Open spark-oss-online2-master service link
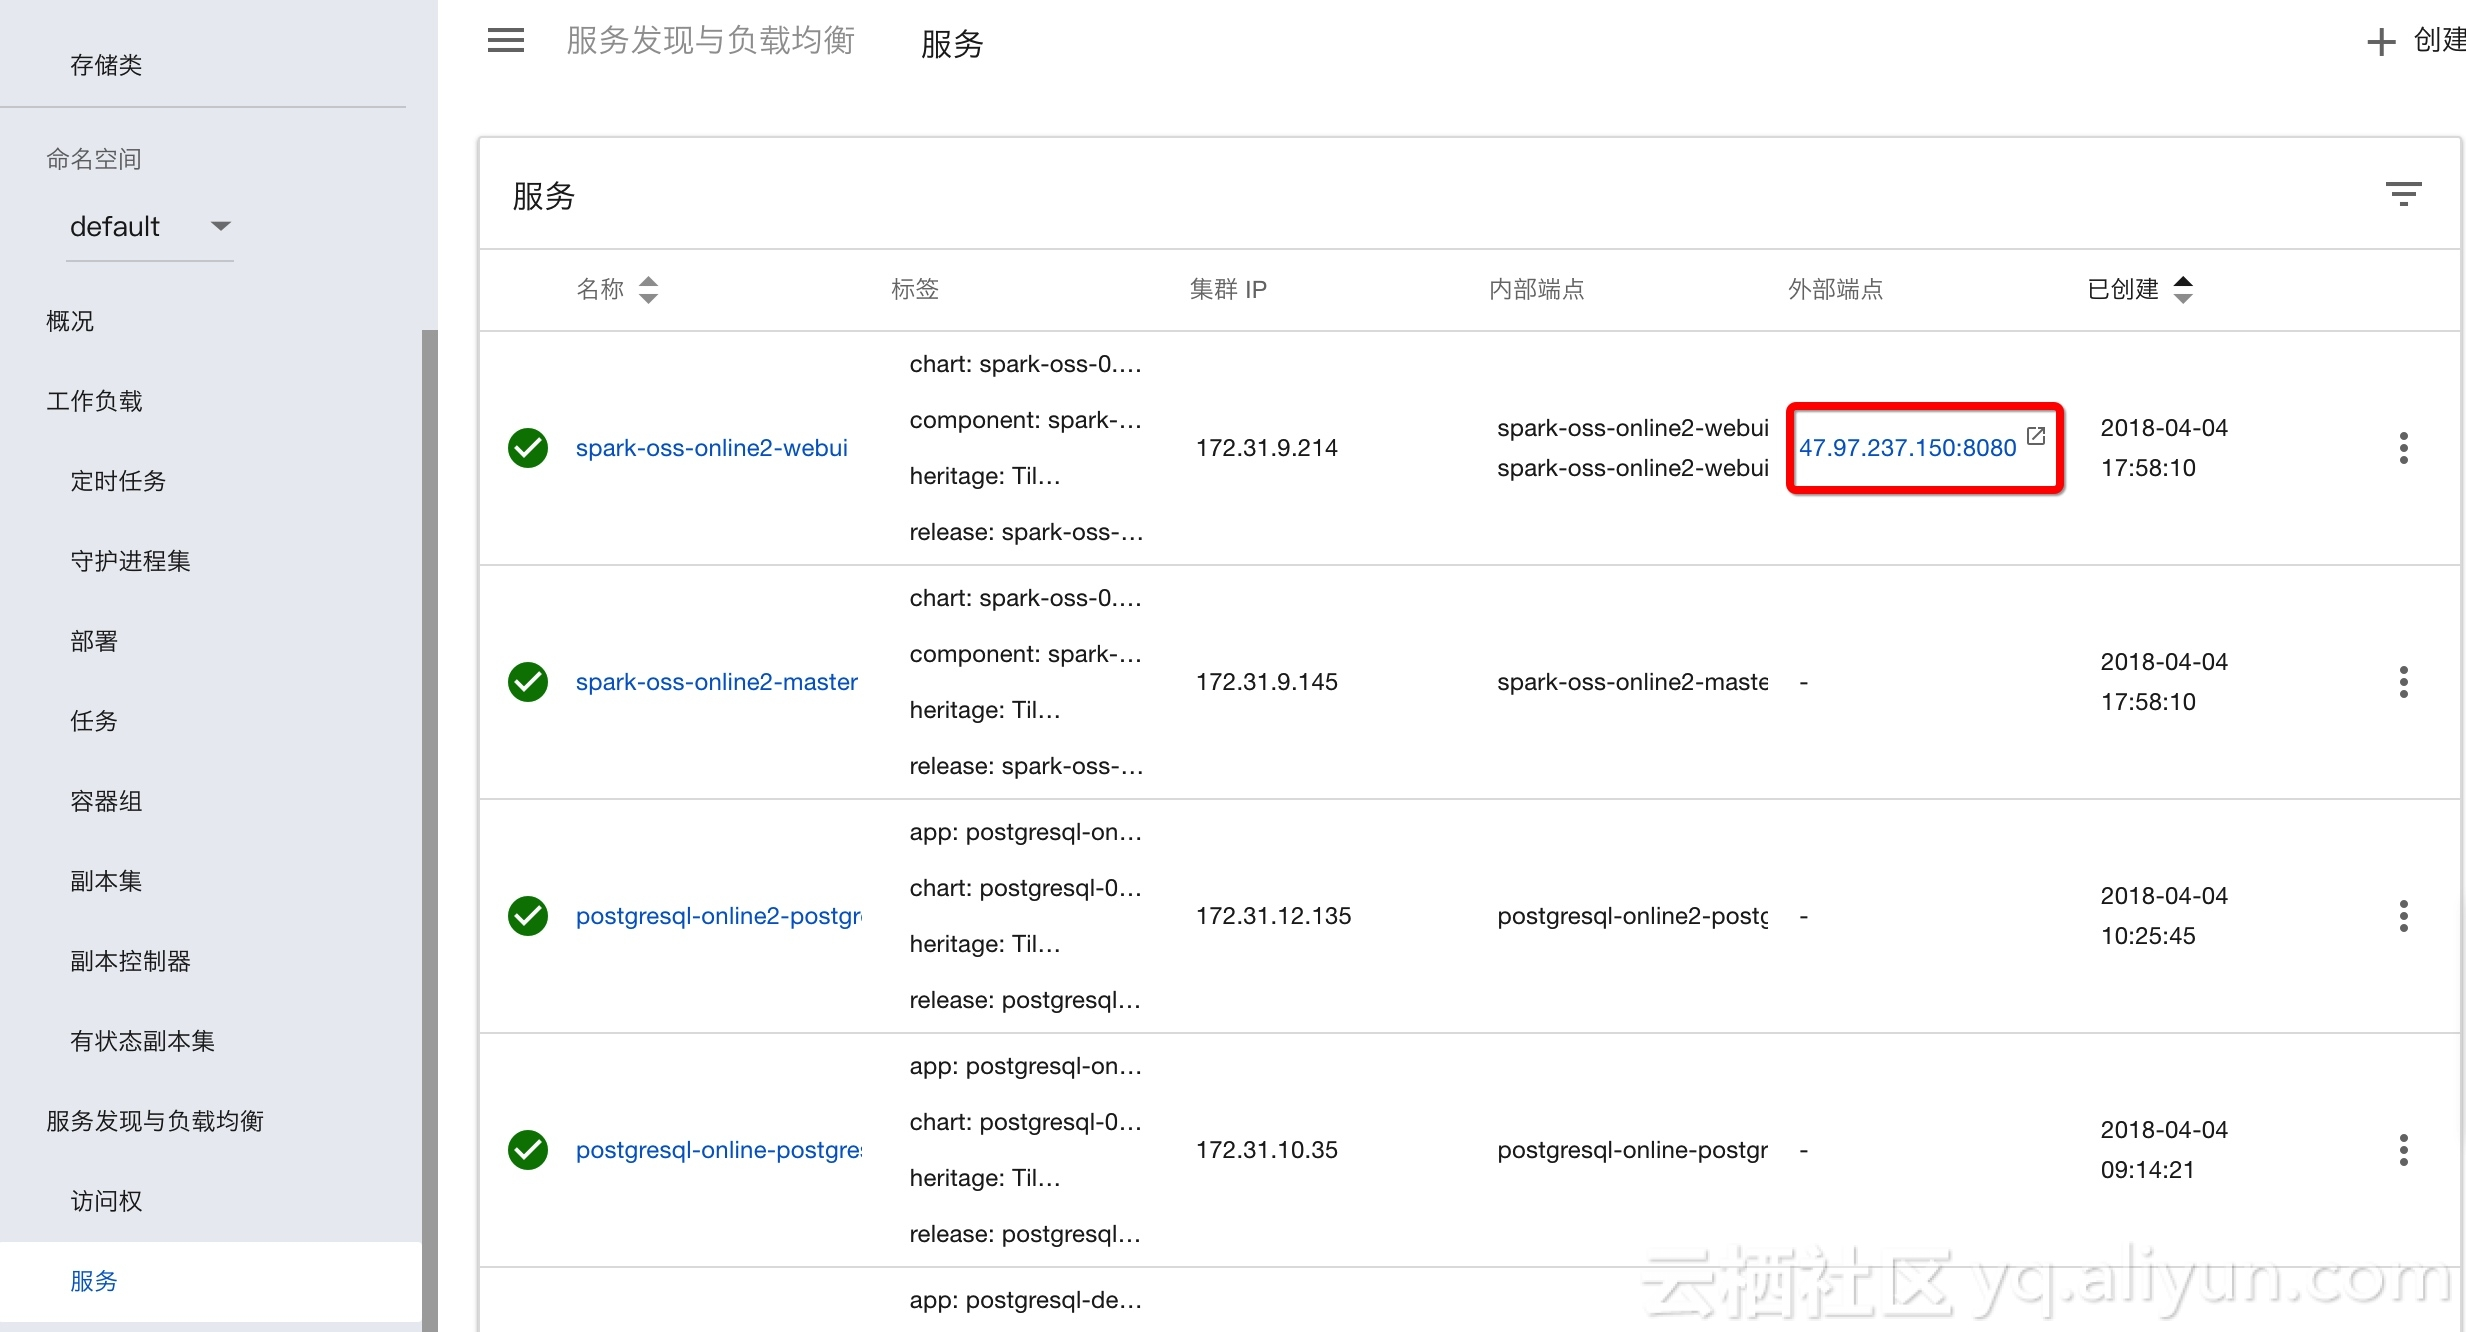 pyautogui.click(x=716, y=682)
